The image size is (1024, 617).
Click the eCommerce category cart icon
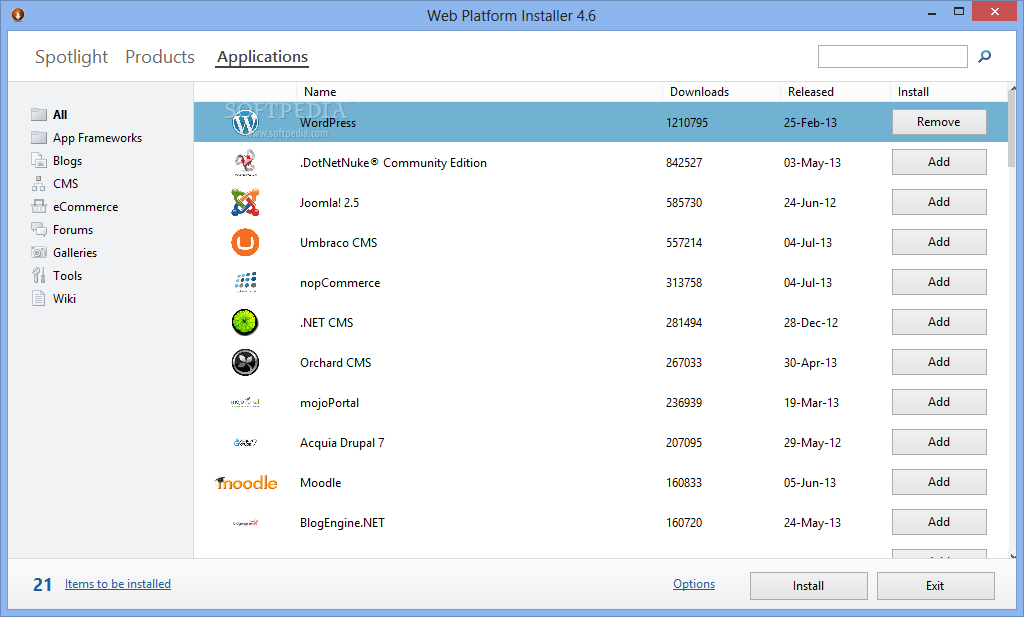tap(39, 206)
